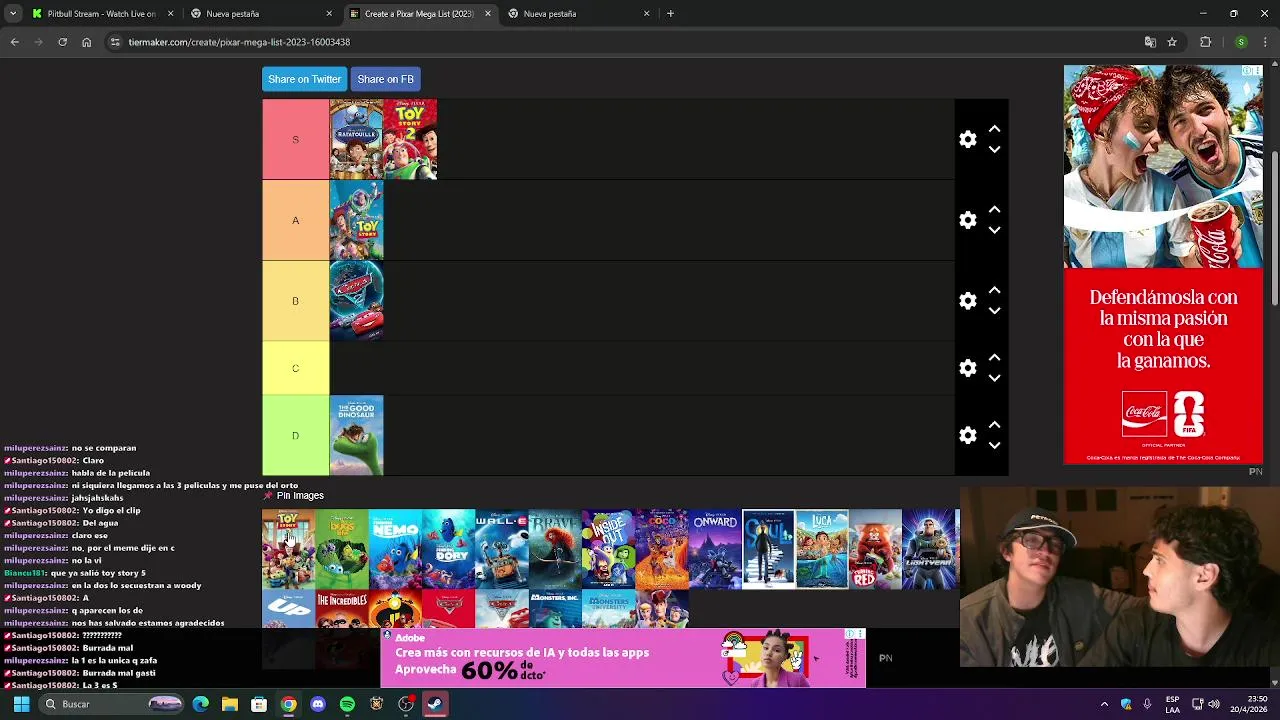Move A tier row down with arrow
This screenshot has width=1280, height=720.
[994, 230]
